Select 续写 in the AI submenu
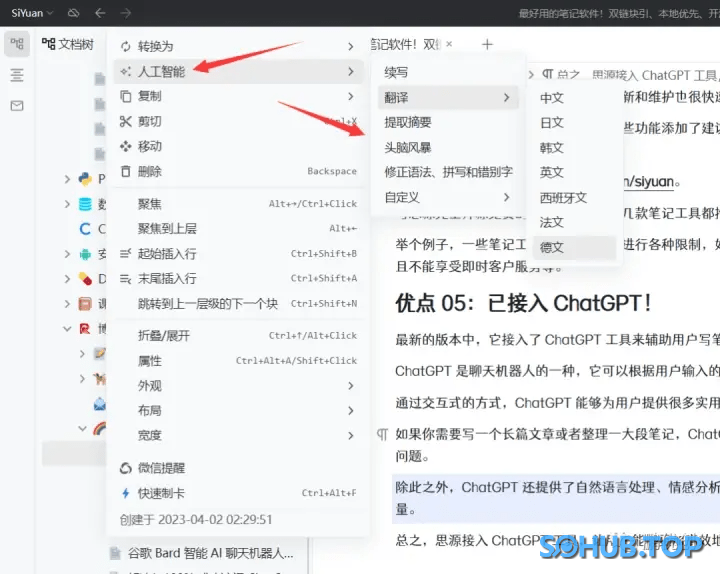 (x=448, y=73)
